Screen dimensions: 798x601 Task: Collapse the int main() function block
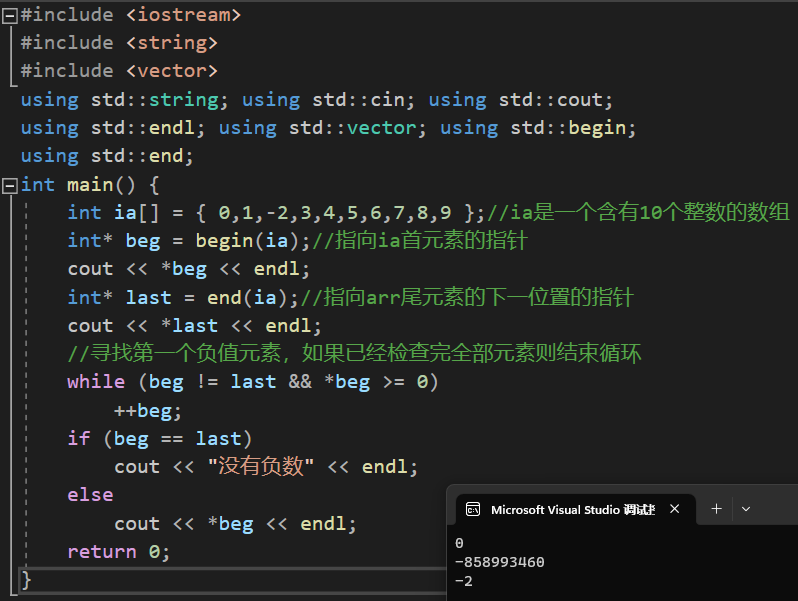click(9, 185)
